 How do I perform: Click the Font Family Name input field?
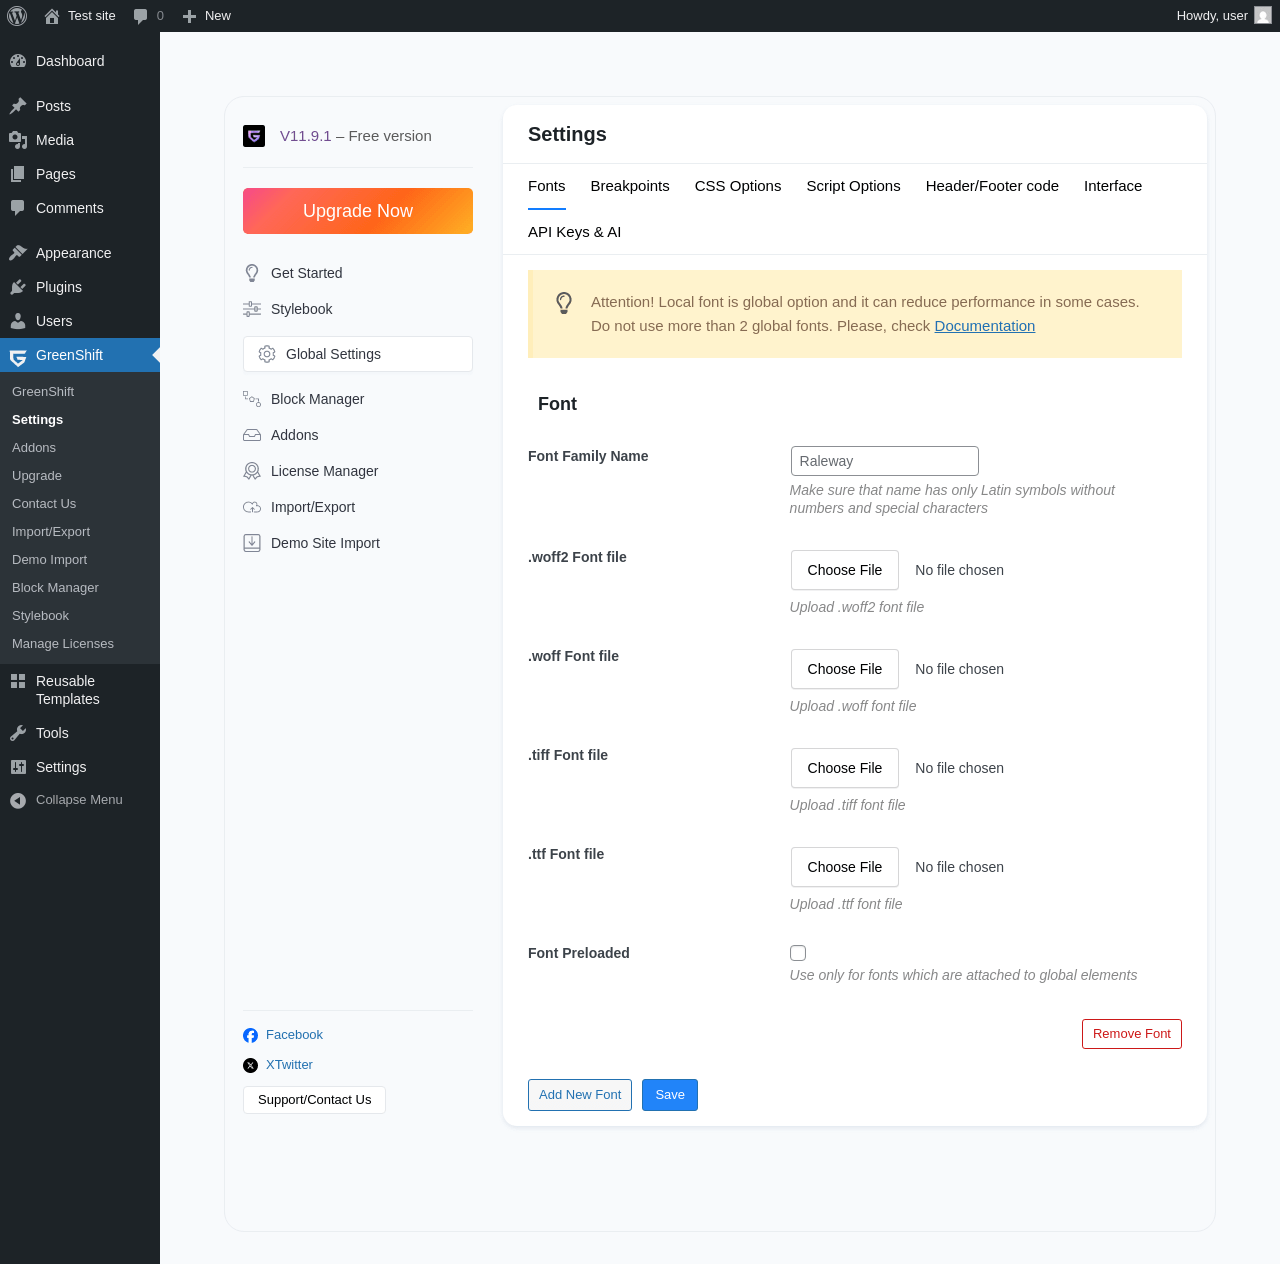(x=885, y=461)
